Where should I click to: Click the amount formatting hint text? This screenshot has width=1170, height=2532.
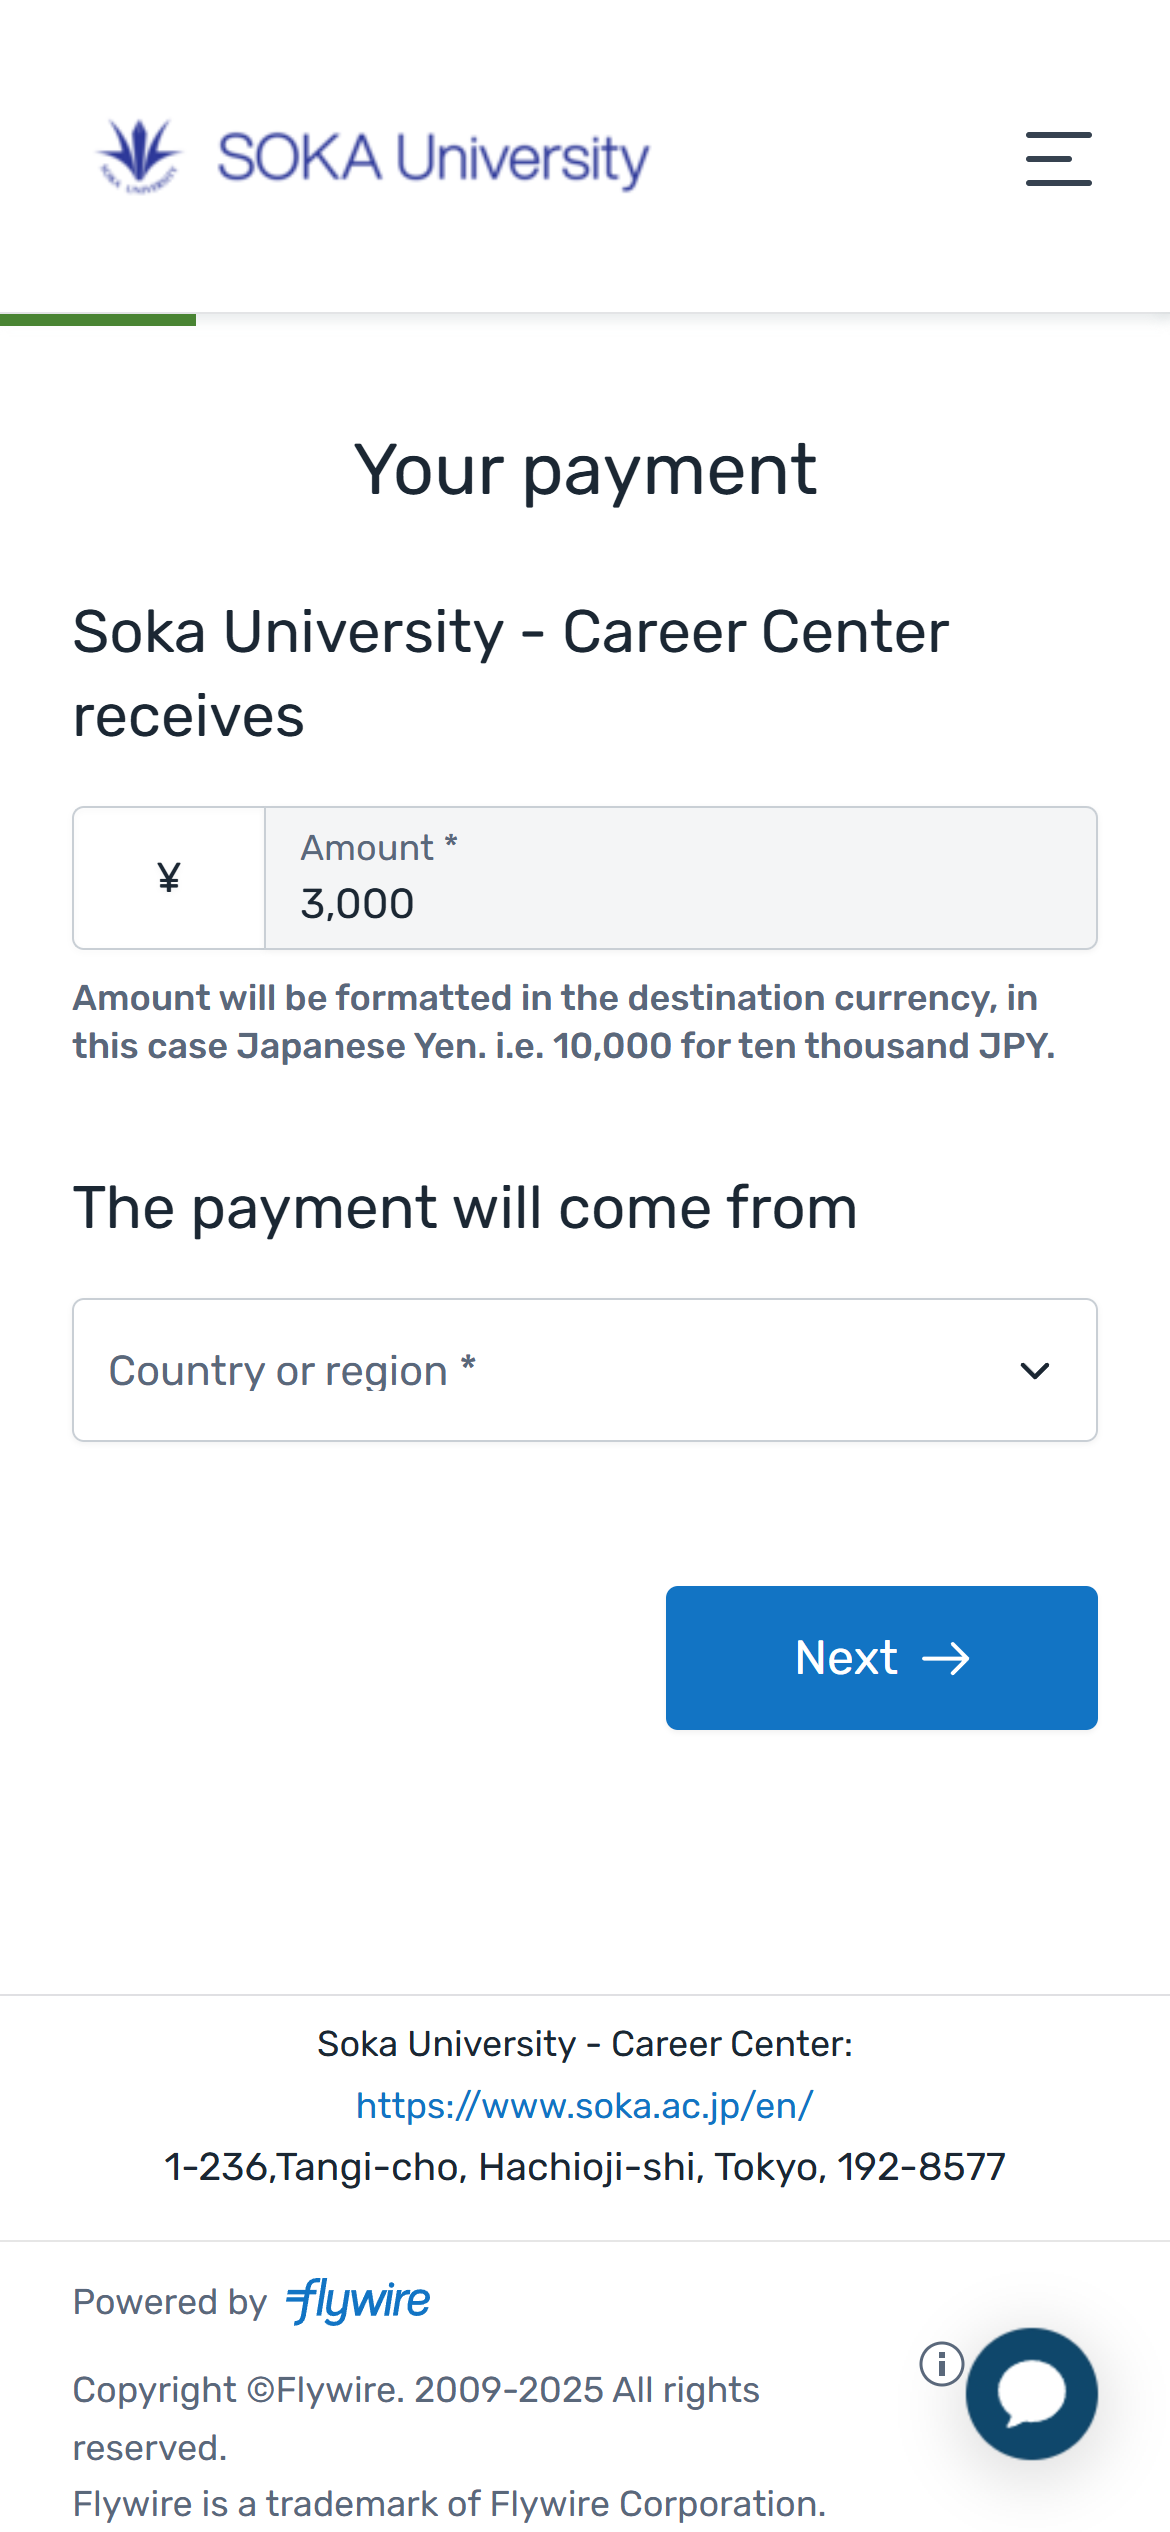tap(564, 1022)
